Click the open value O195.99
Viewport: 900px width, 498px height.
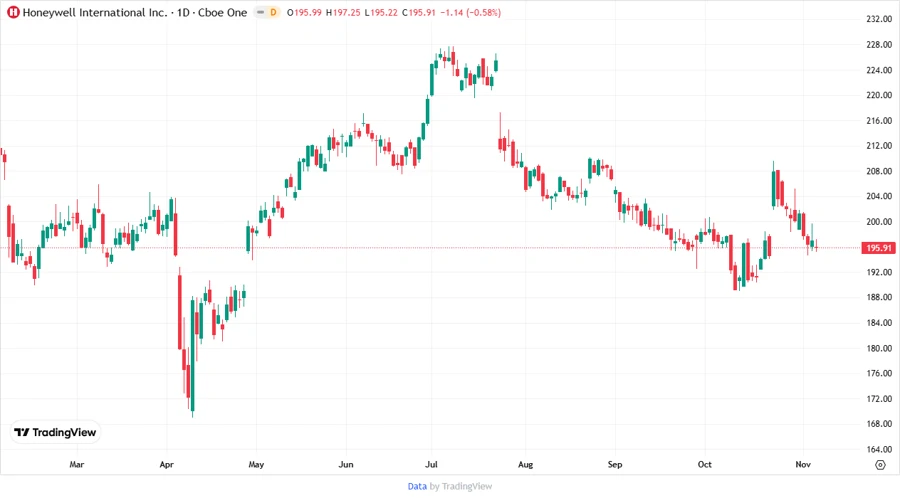[304, 13]
